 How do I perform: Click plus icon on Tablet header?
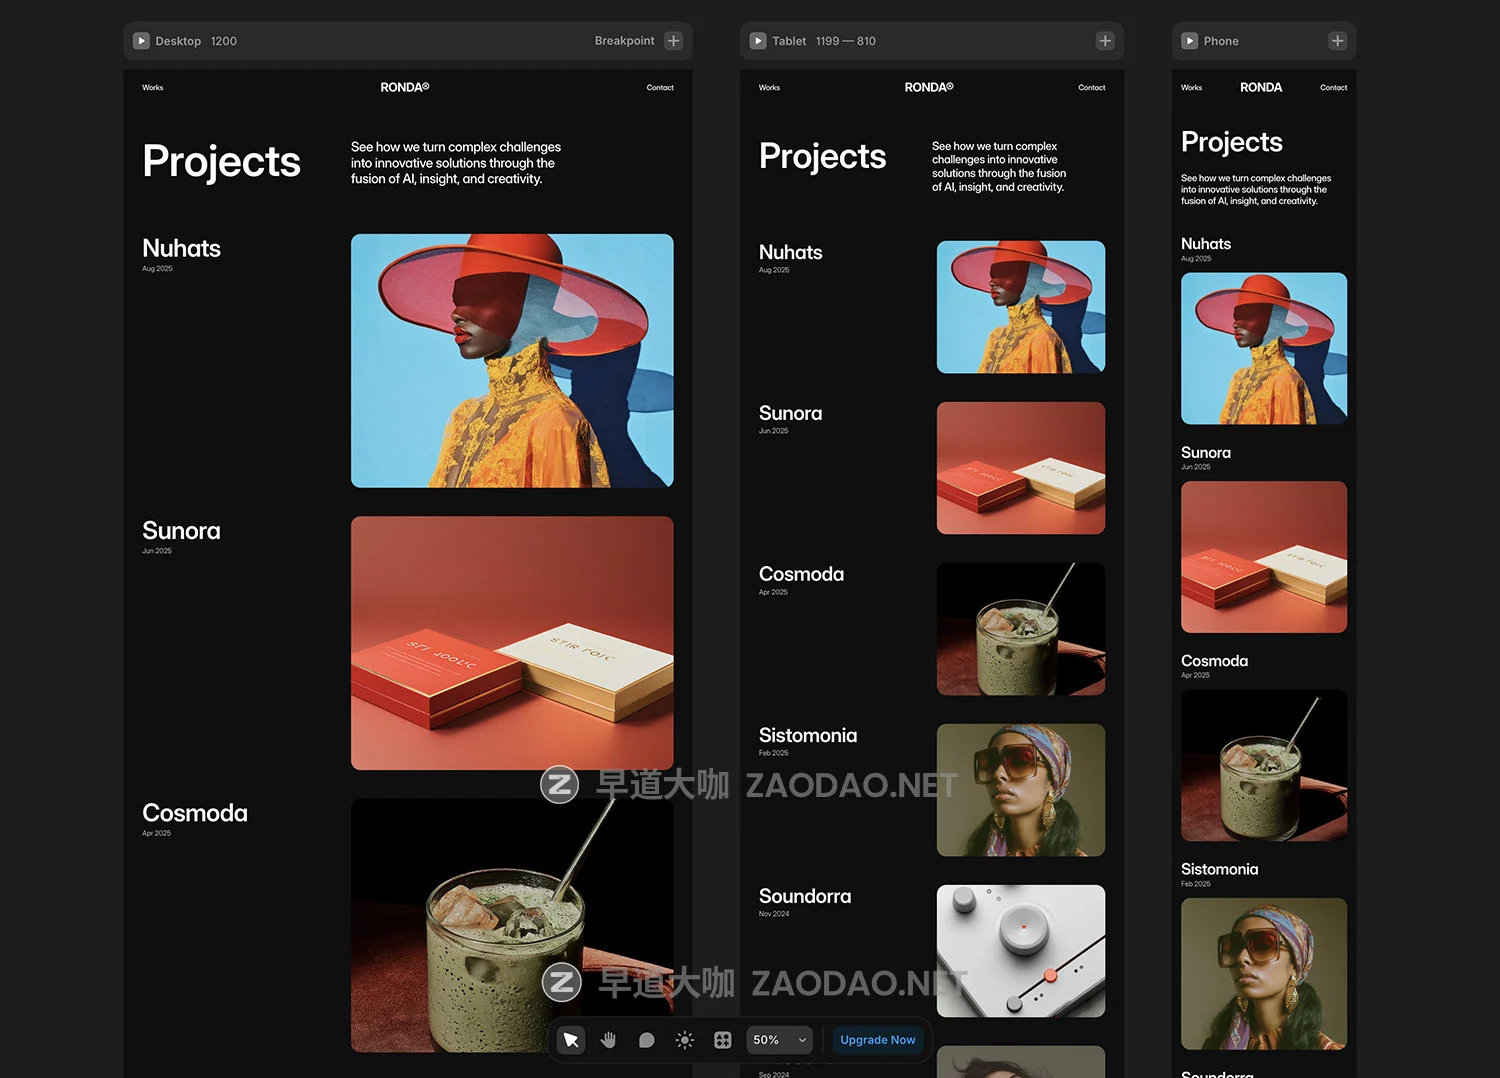click(x=1105, y=41)
